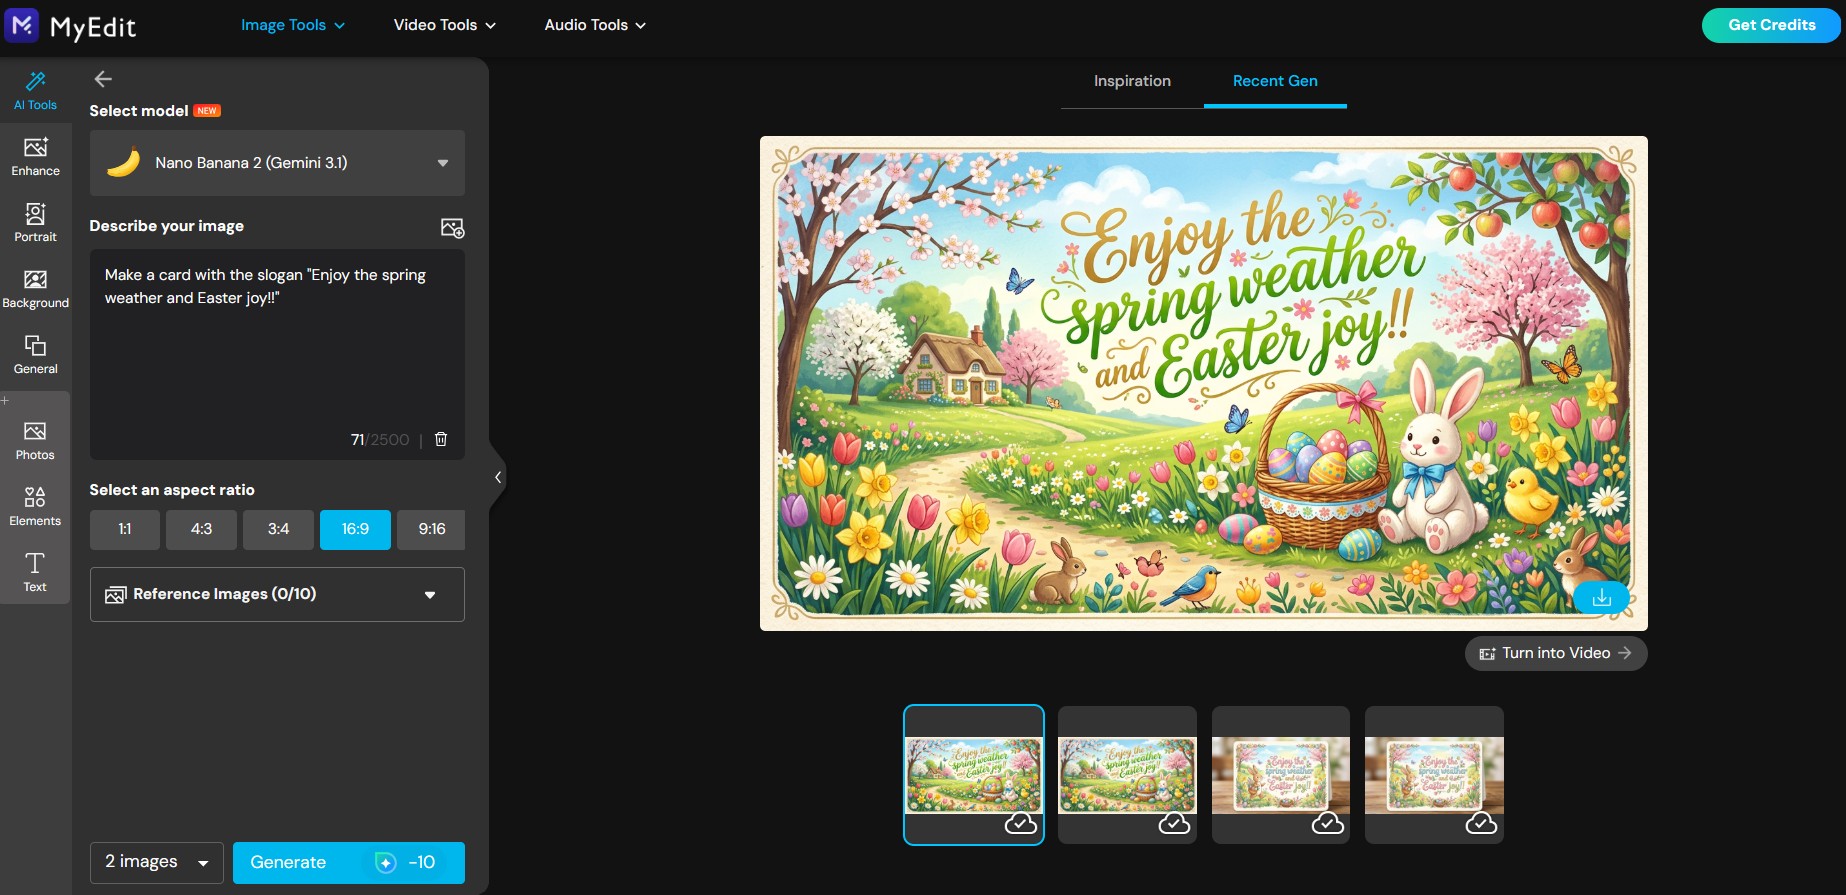
Task: Click the add image icon beside Describe your image
Action: pyautogui.click(x=452, y=227)
